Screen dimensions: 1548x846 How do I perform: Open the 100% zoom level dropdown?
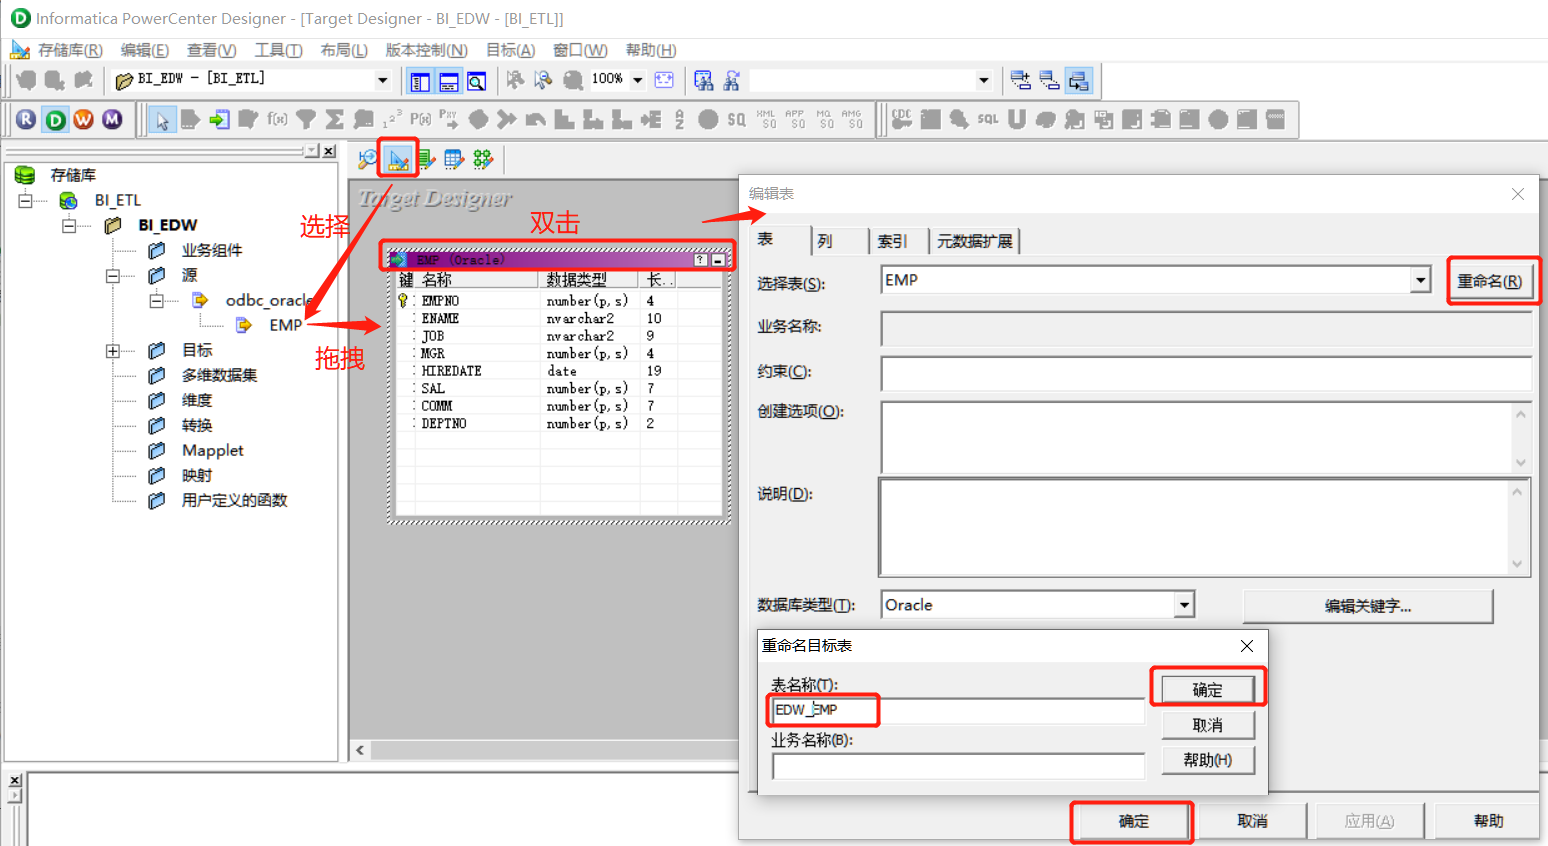click(x=638, y=80)
